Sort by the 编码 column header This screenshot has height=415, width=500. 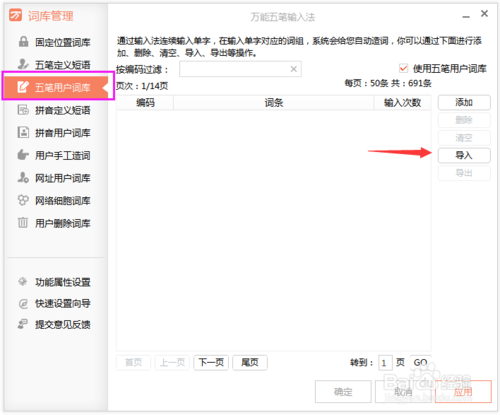tap(145, 103)
